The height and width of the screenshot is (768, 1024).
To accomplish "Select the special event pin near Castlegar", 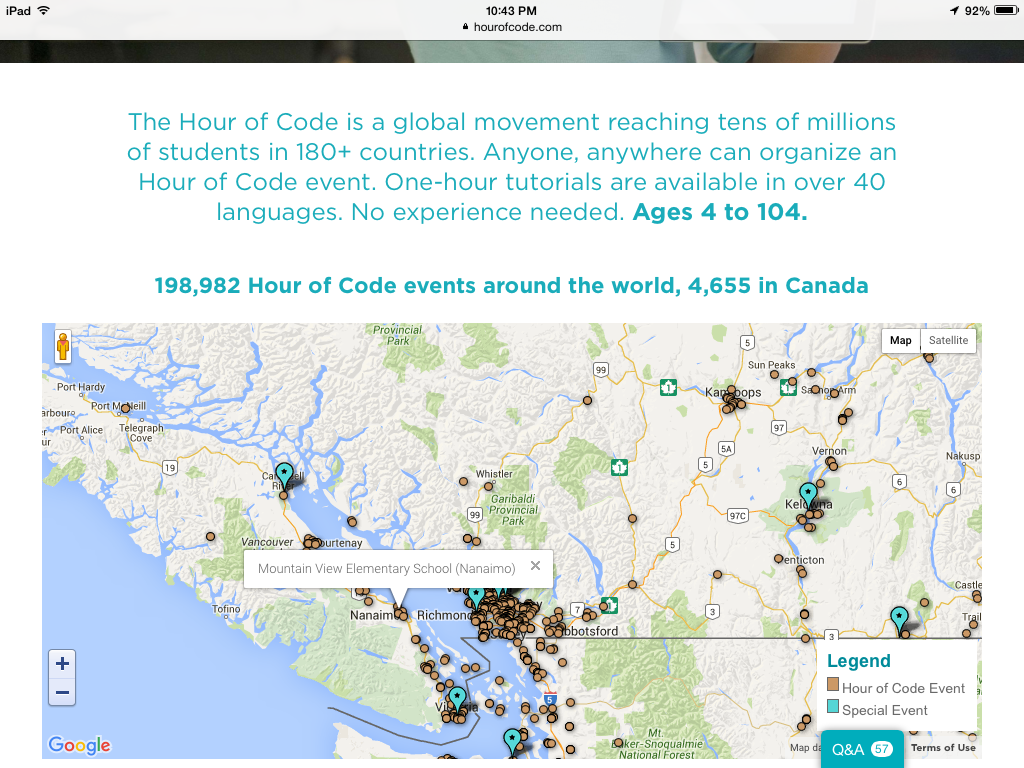I will point(899,619).
